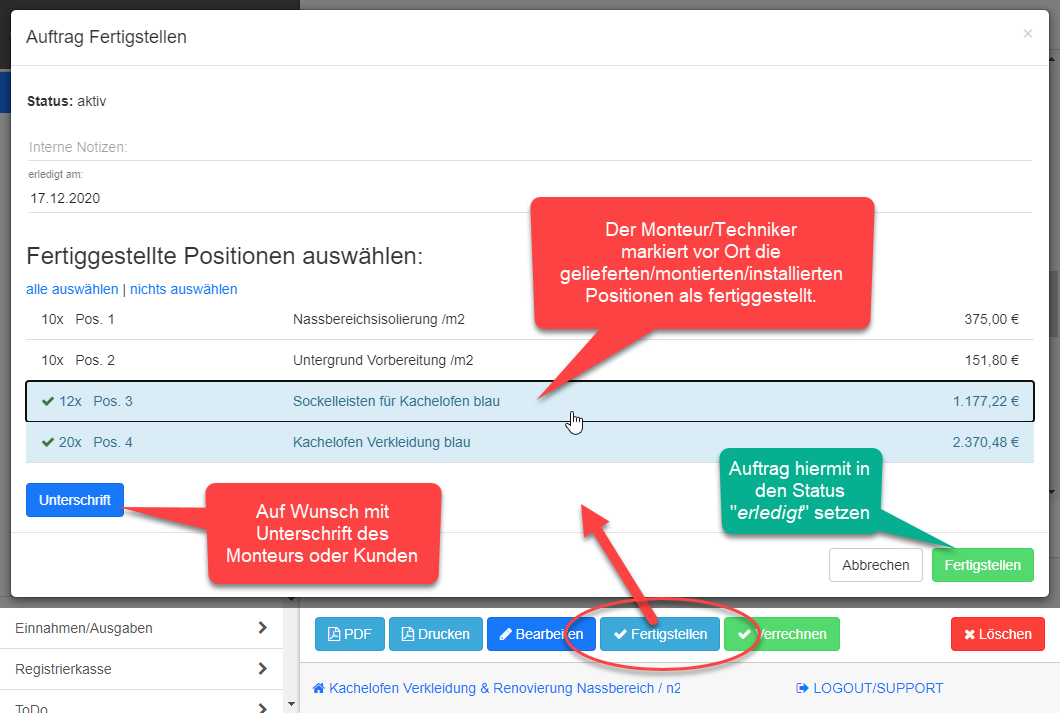This screenshot has width=1060, height=713.
Task: Expand the ToDo sidebar menu
Action: click(x=142, y=706)
